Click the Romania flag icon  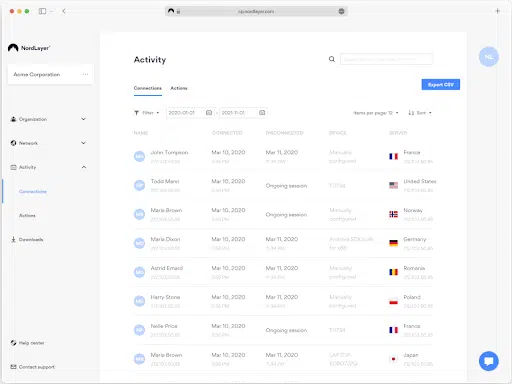393,272
